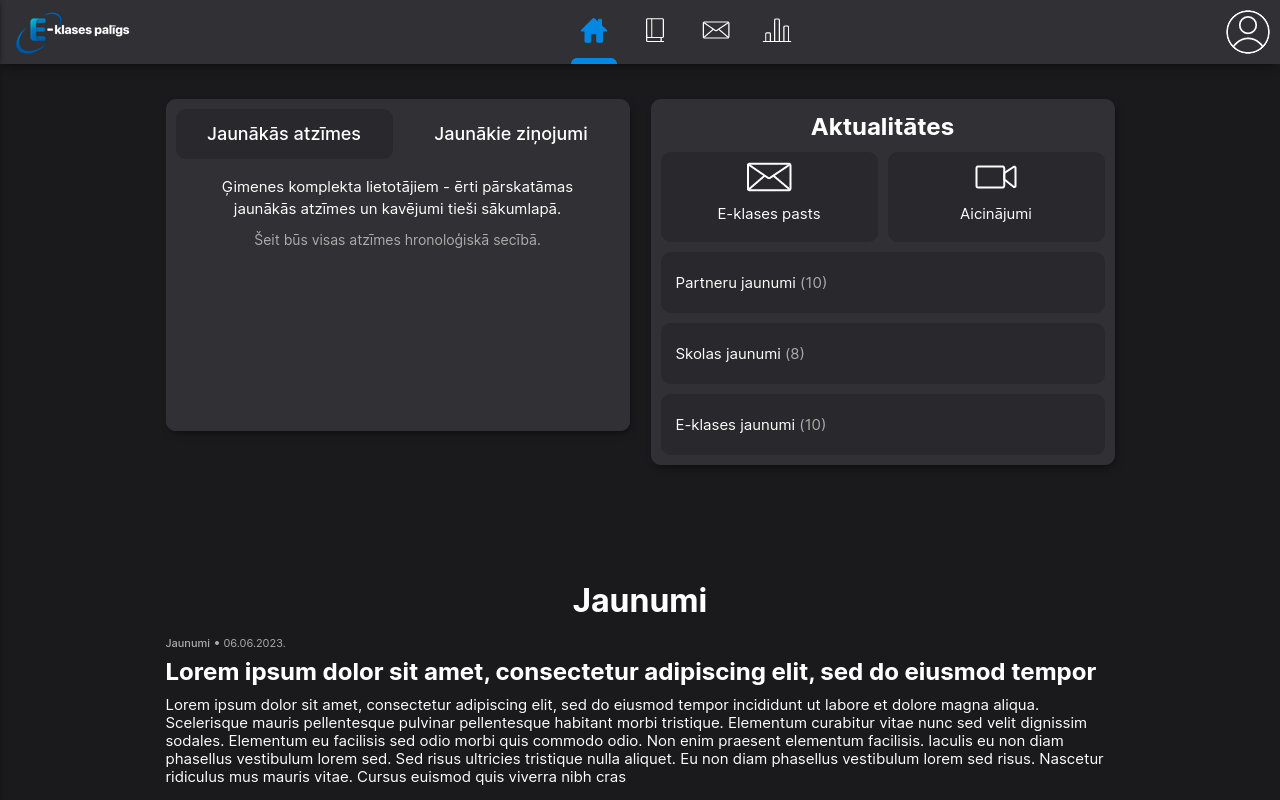Open the grades statistics bar chart icon
The width and height of the screenshot is (1280, 800).
[777, 30]
